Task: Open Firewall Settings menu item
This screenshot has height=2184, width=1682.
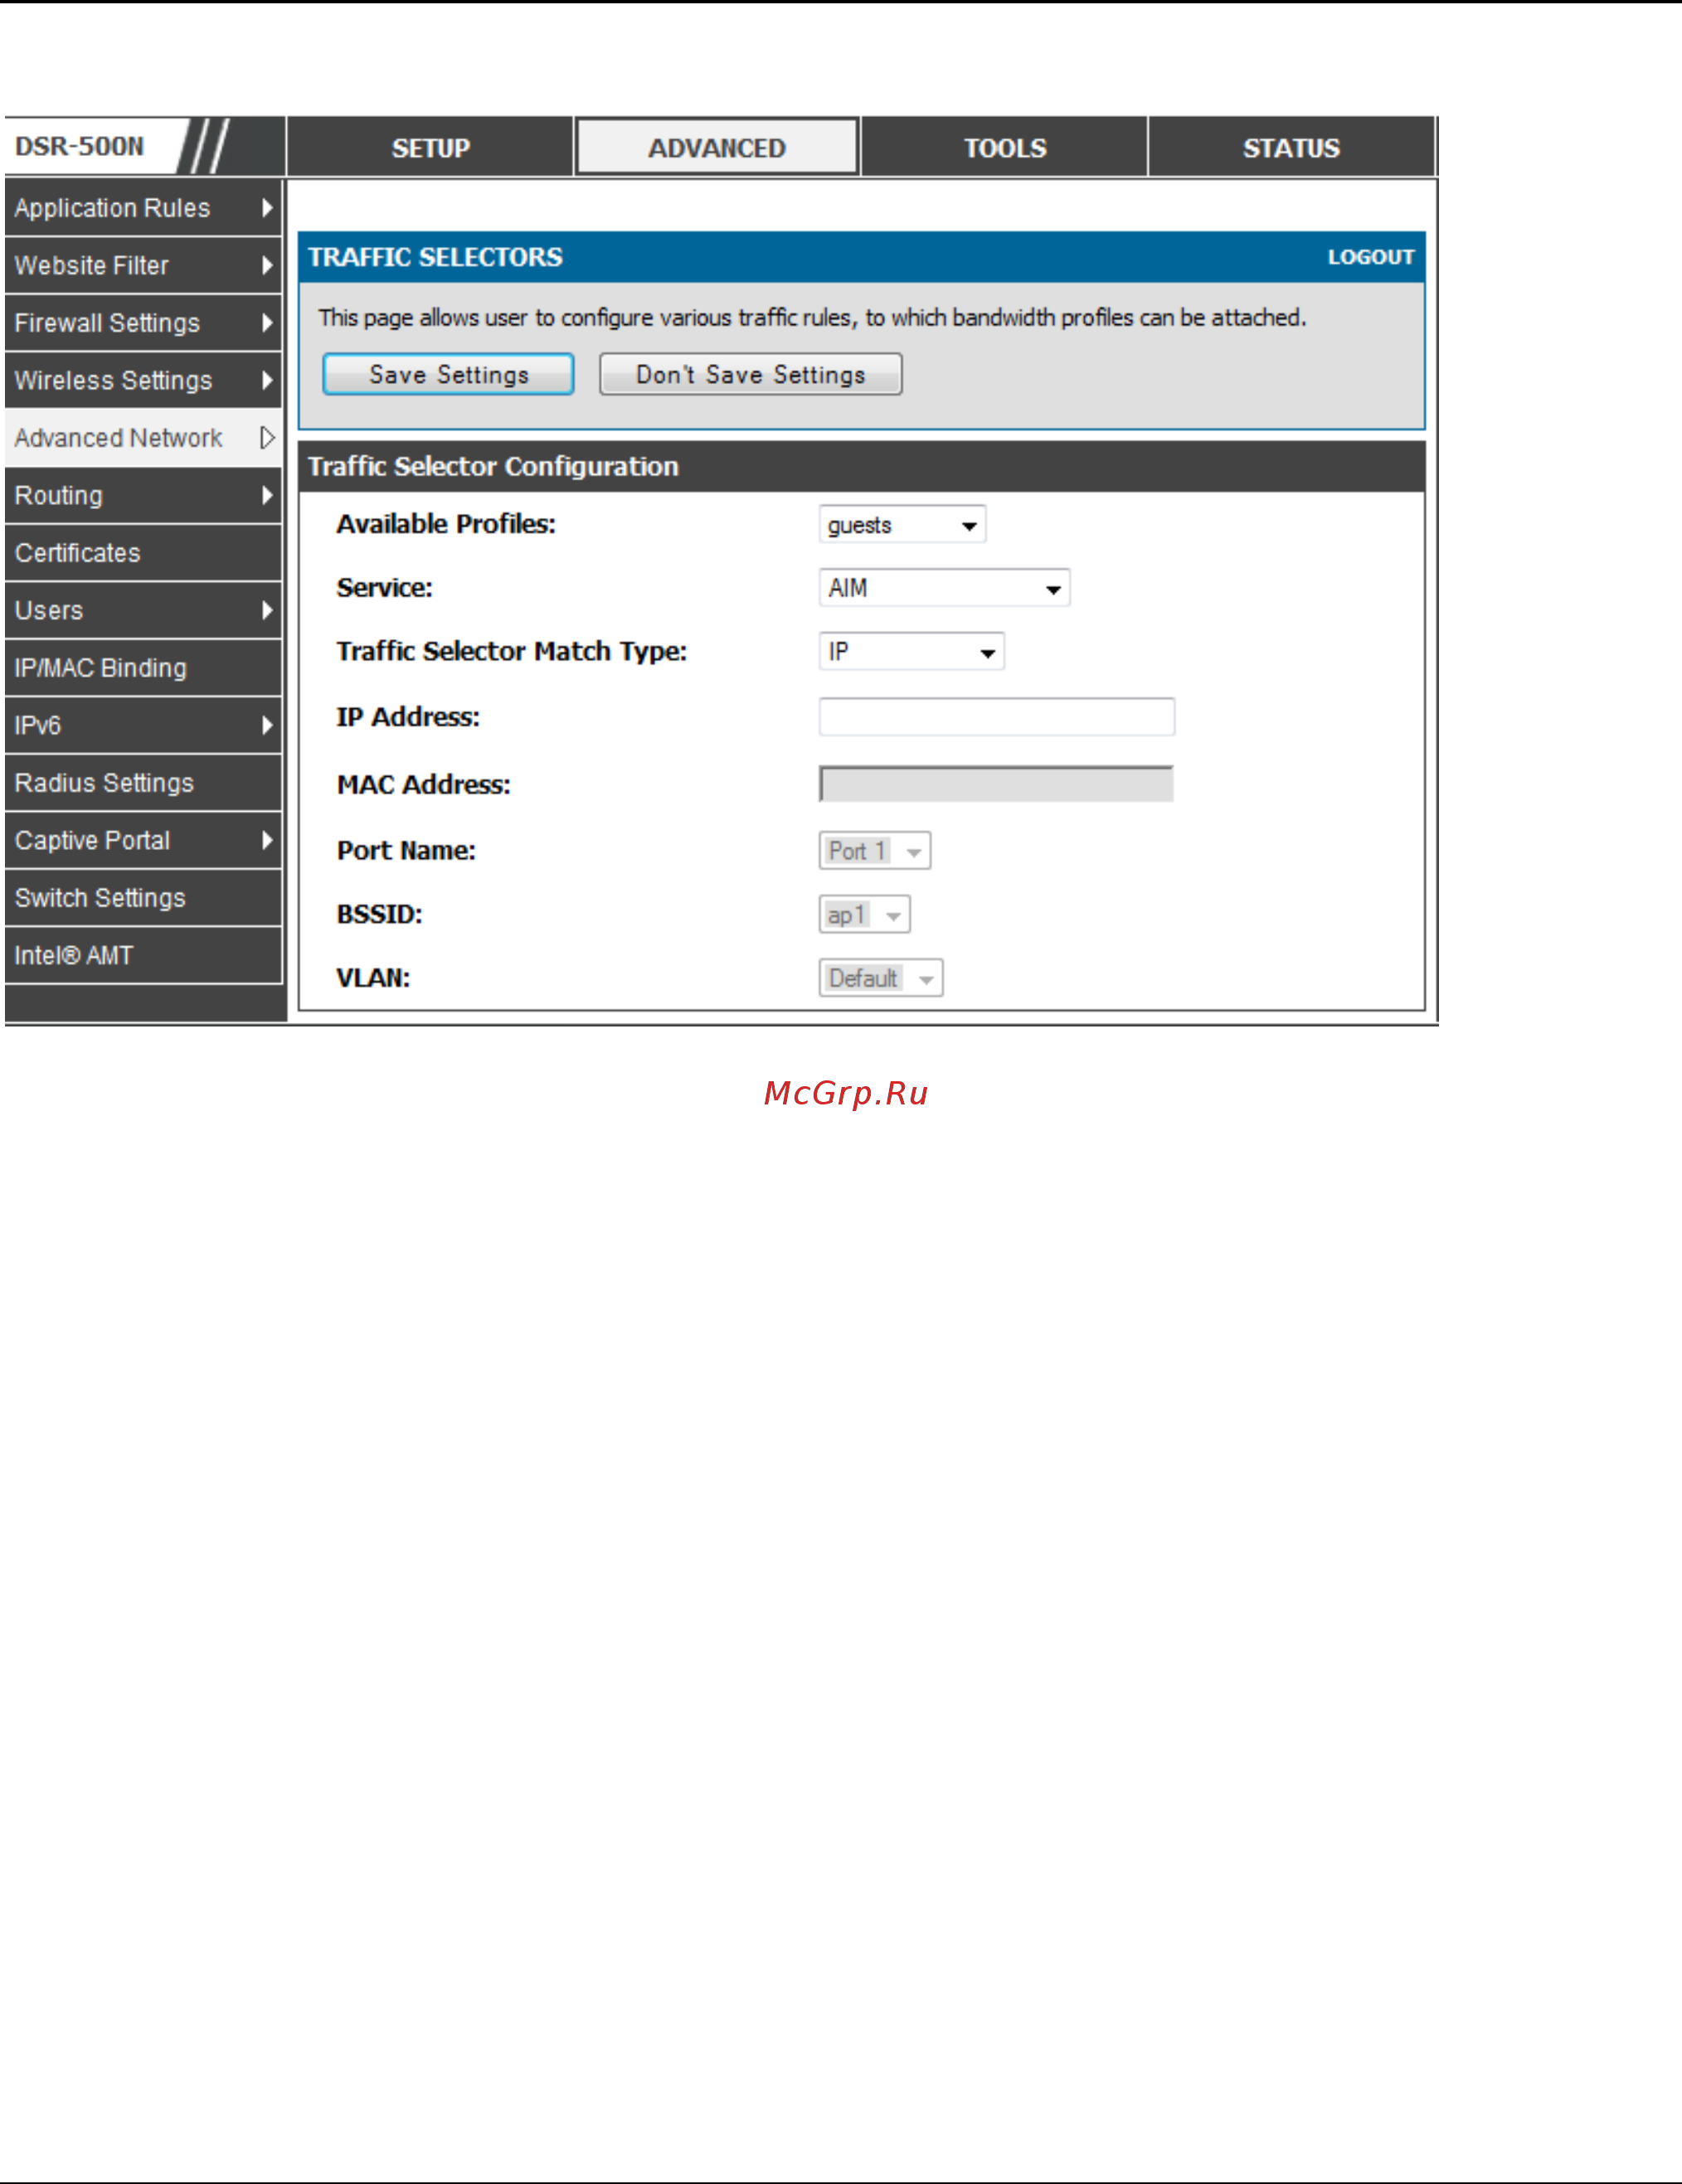Action: point(143,323)
